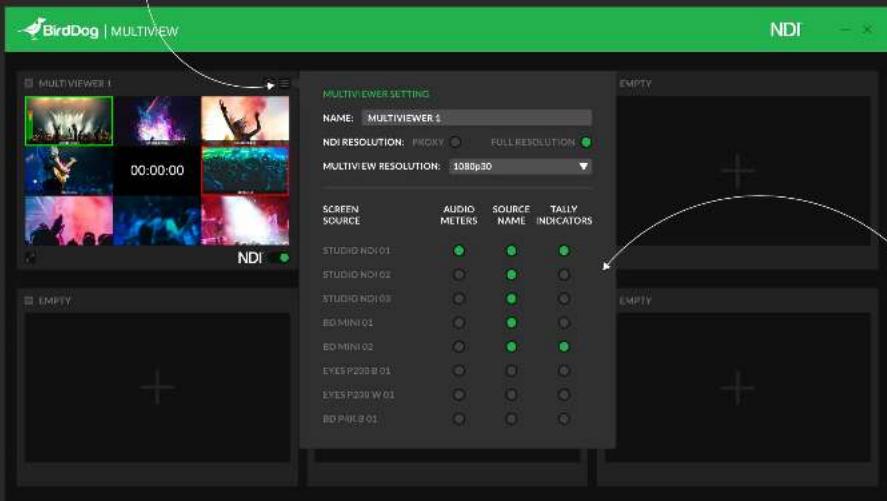The width and height of the screenshot is (887, 501).
Task: Enable tally indicators for STUDIO NDI 03
Action: pos(564,299)
